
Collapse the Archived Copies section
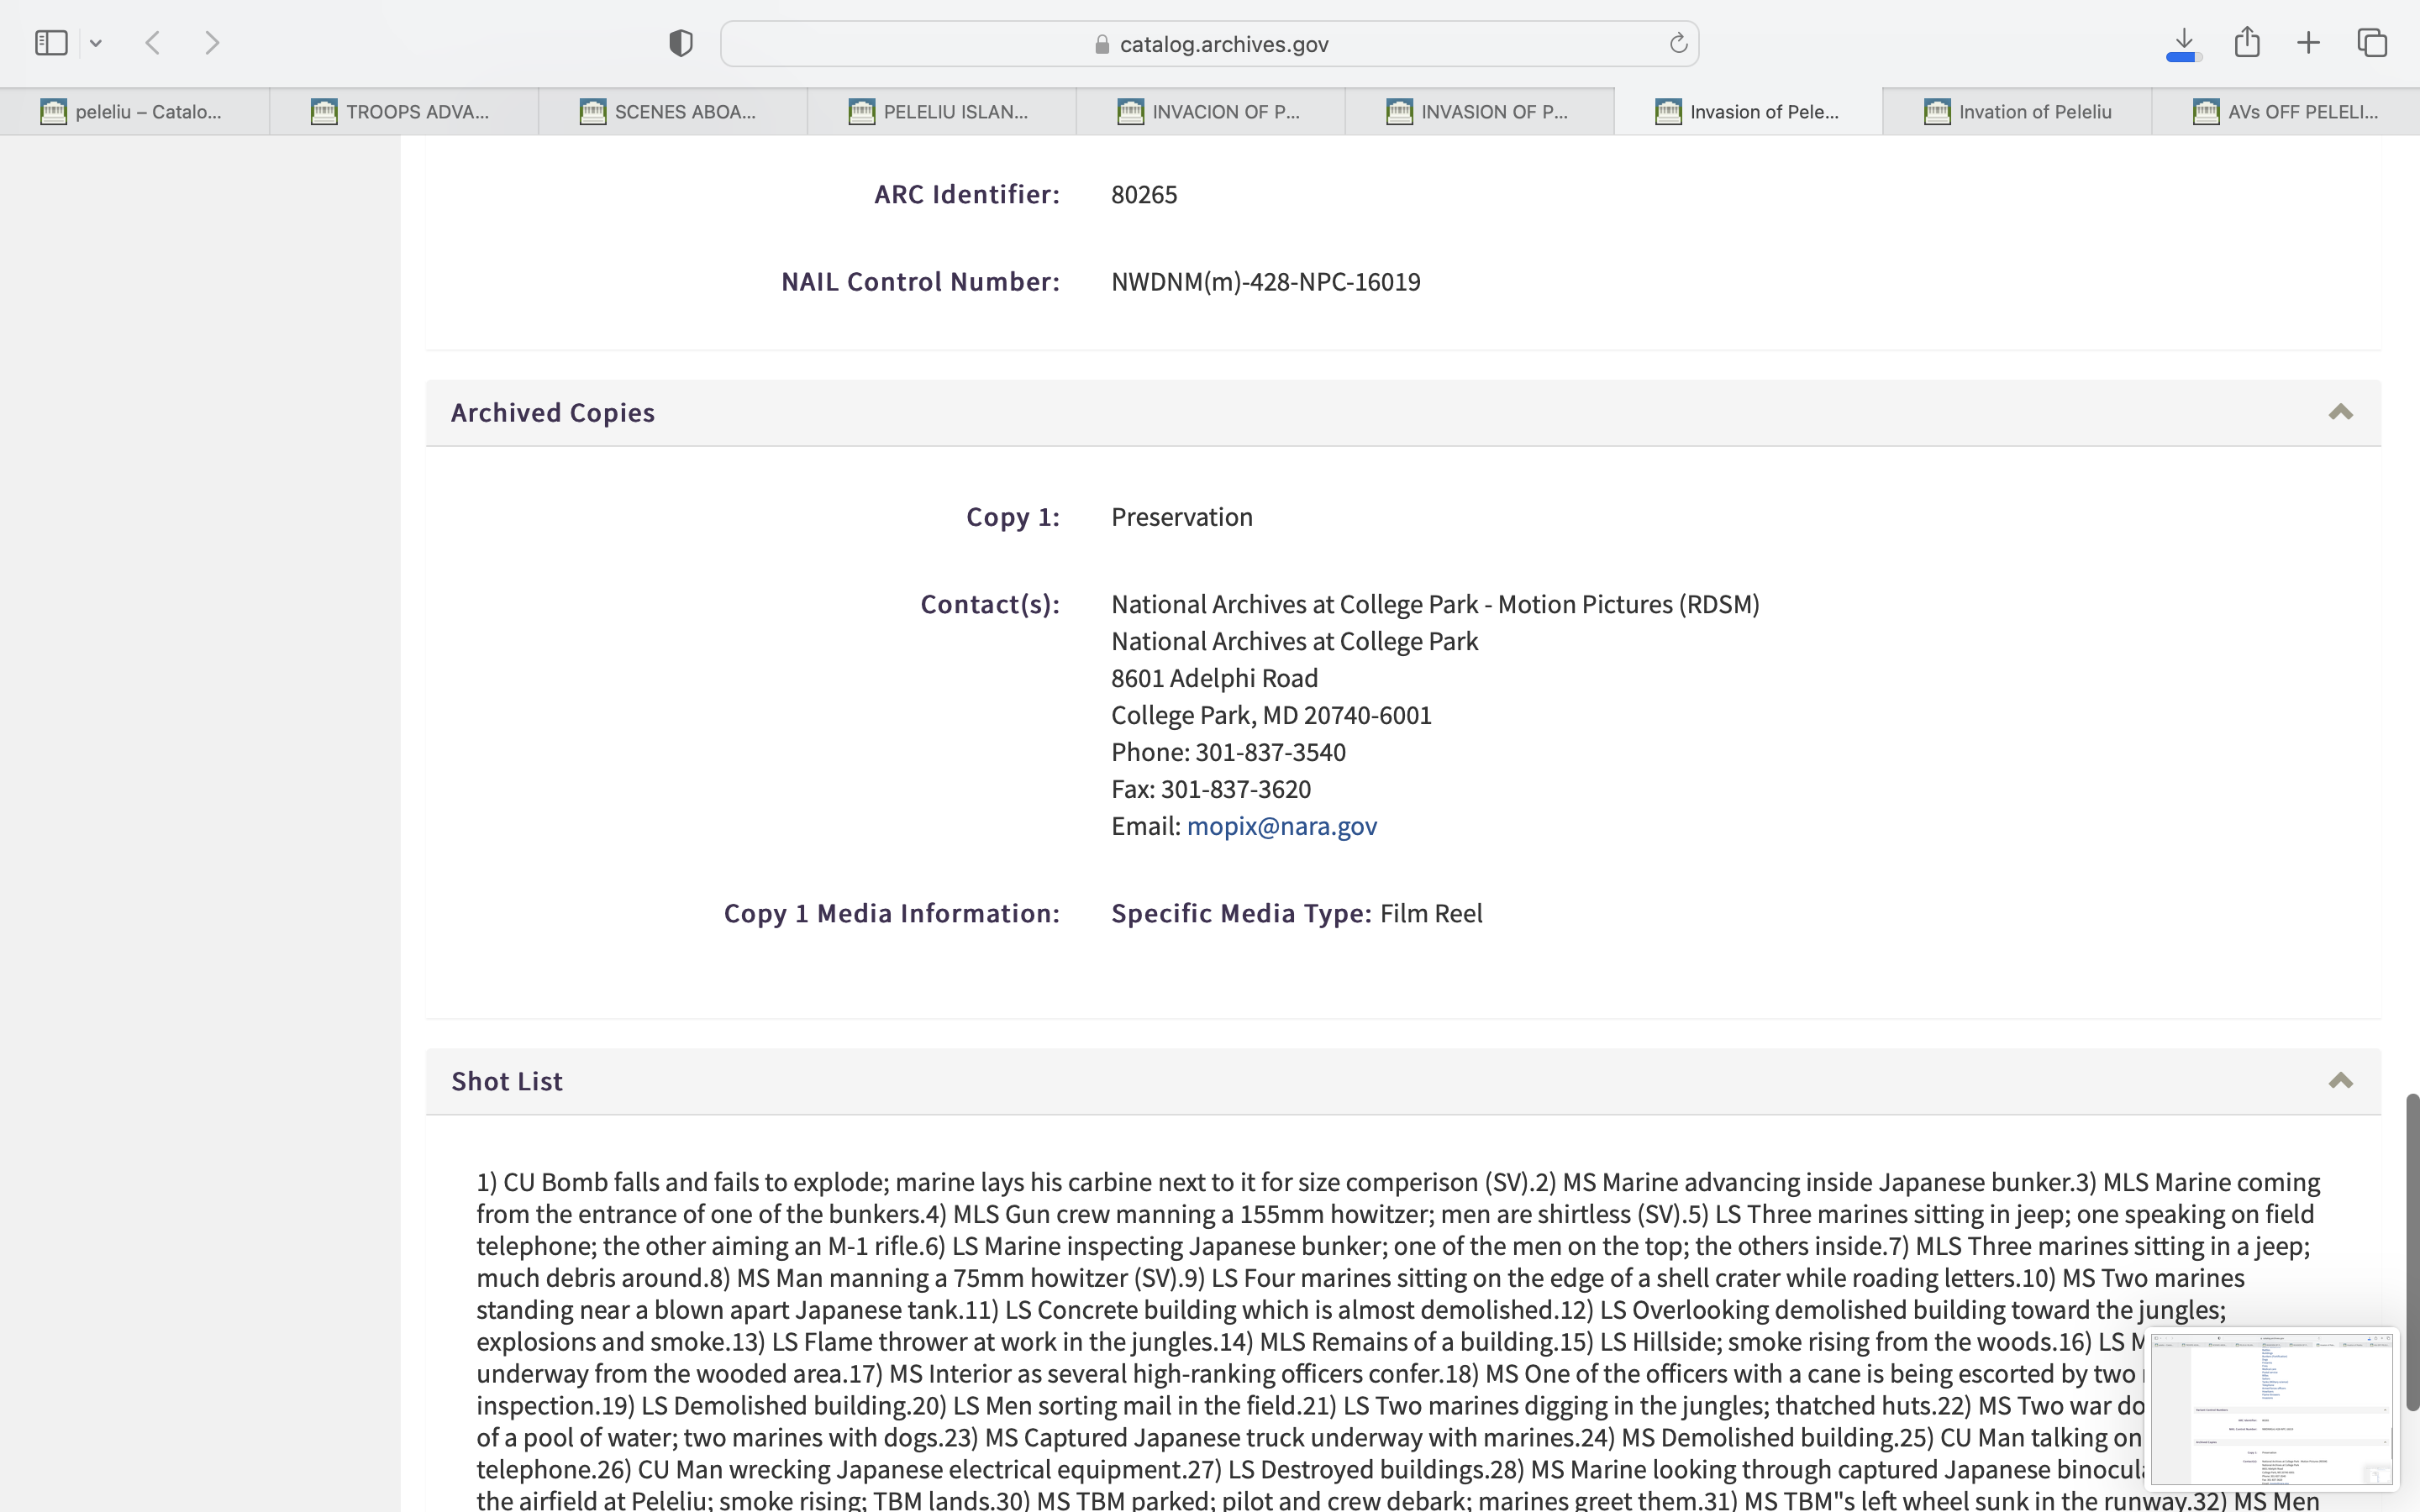(x=2340, y=413)
